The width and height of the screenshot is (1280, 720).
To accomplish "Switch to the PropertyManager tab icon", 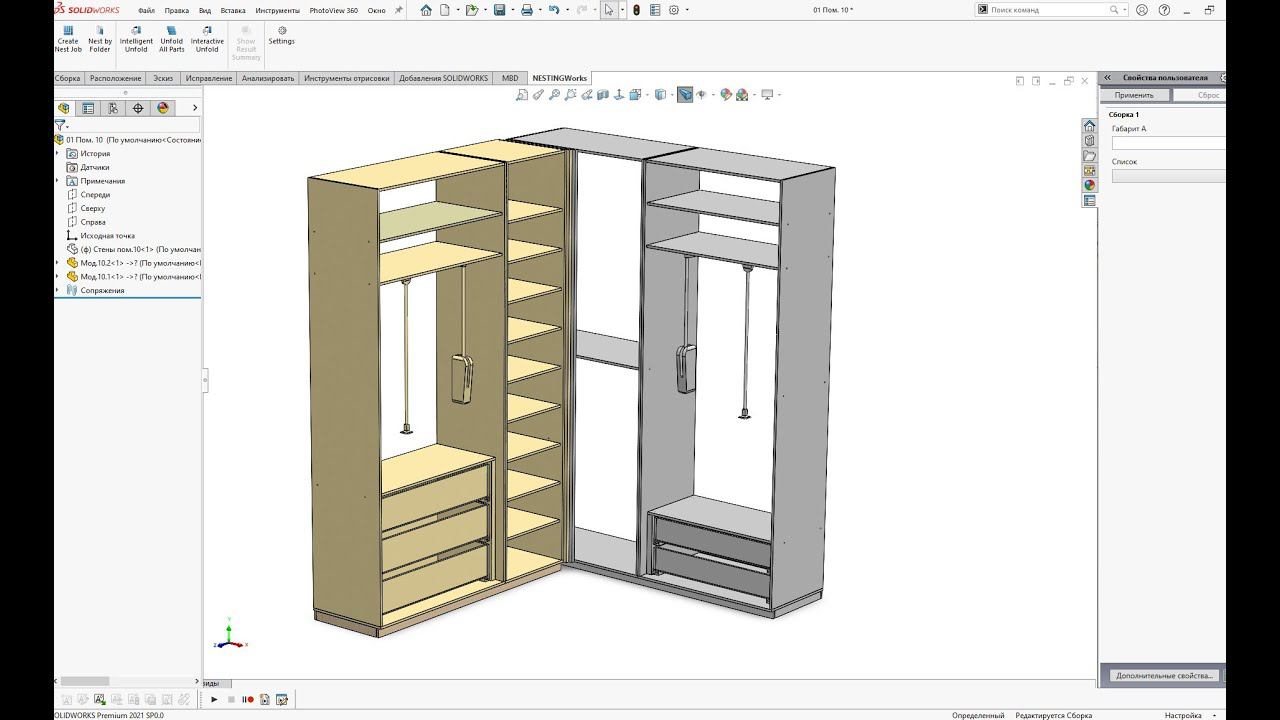I will coord(88,108).
